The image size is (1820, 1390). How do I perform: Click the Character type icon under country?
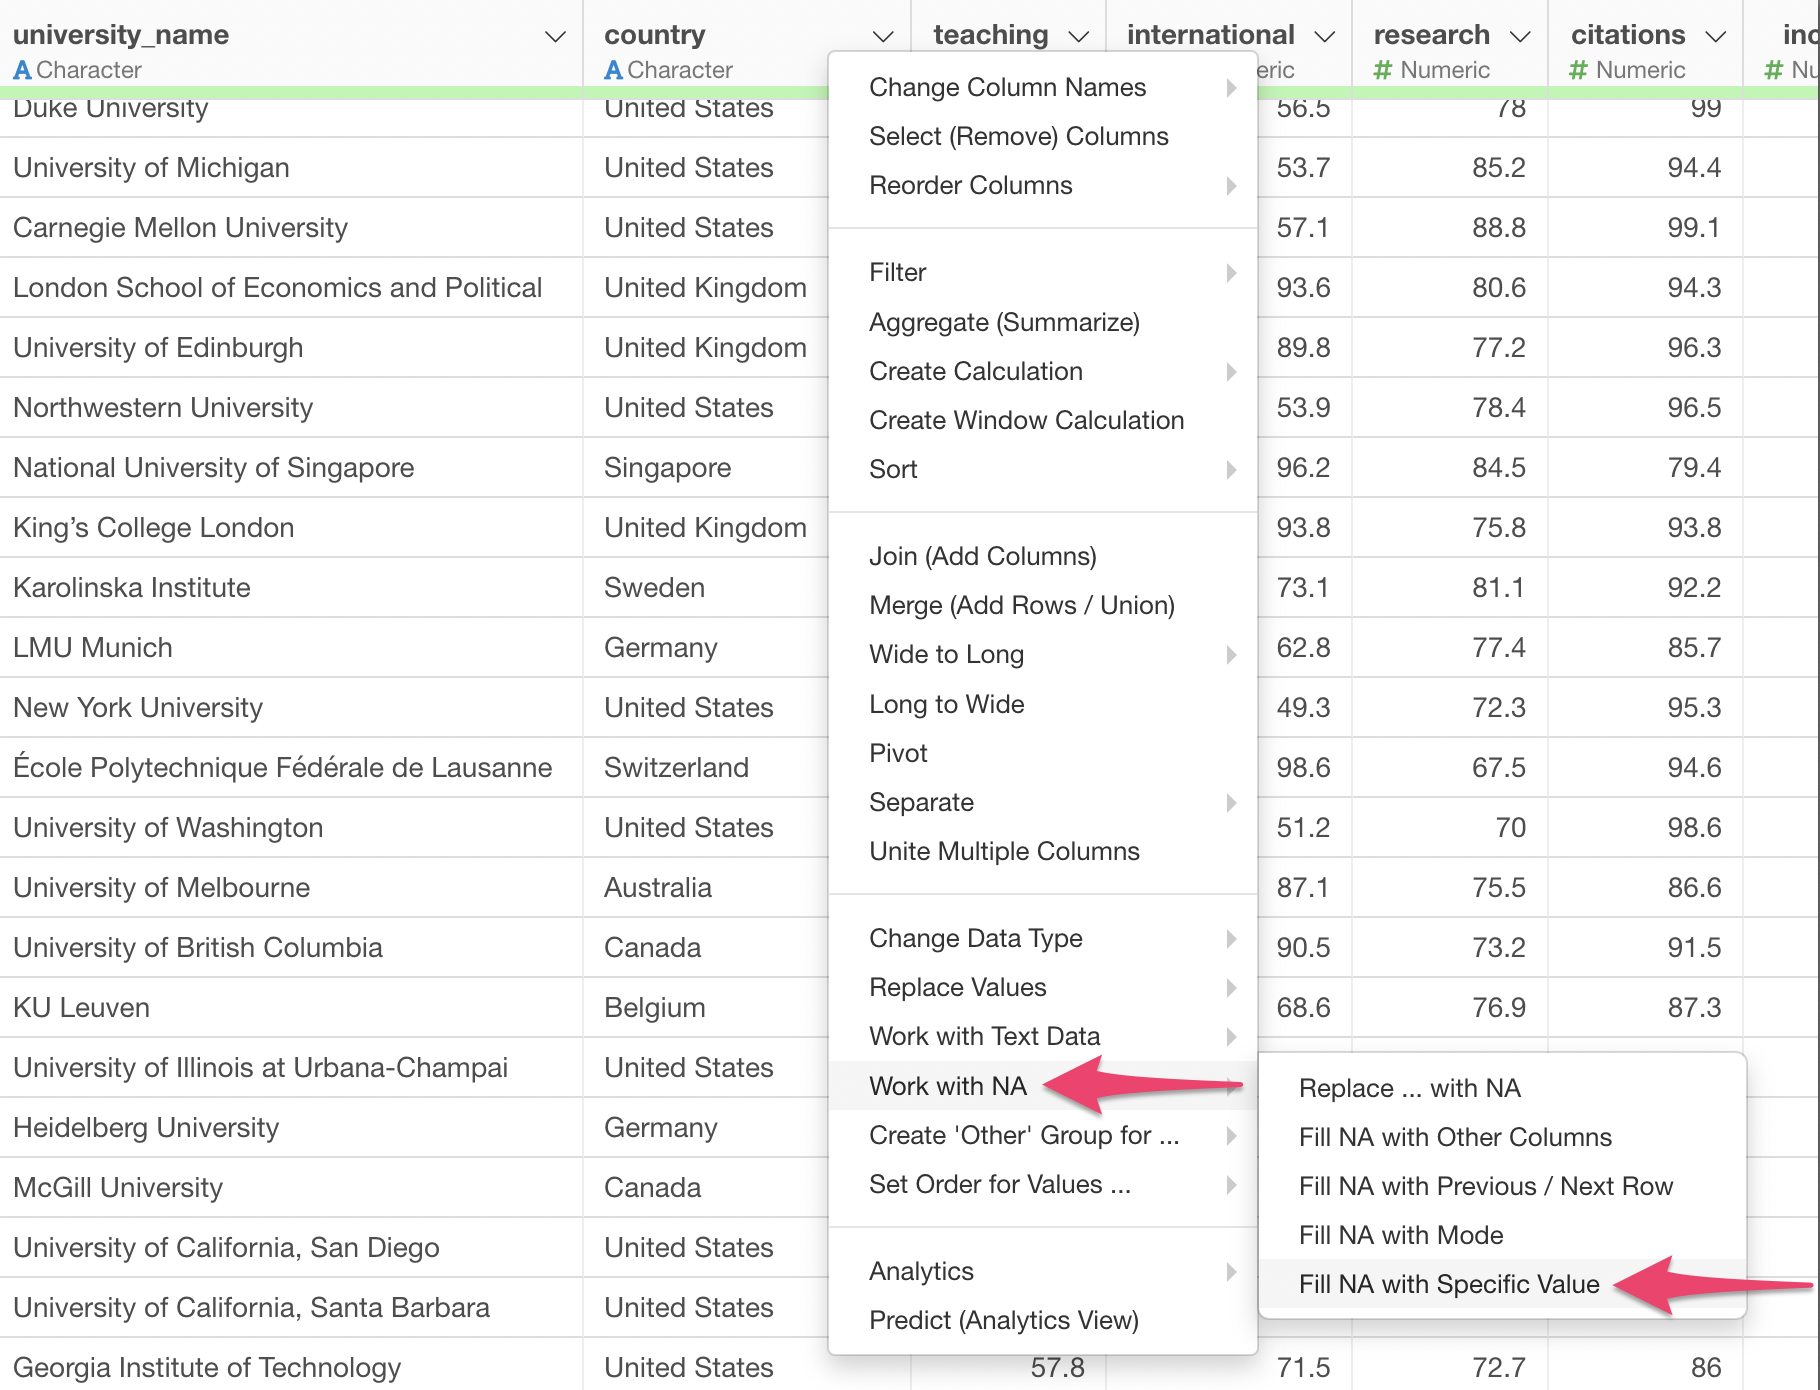click(613, 70)
